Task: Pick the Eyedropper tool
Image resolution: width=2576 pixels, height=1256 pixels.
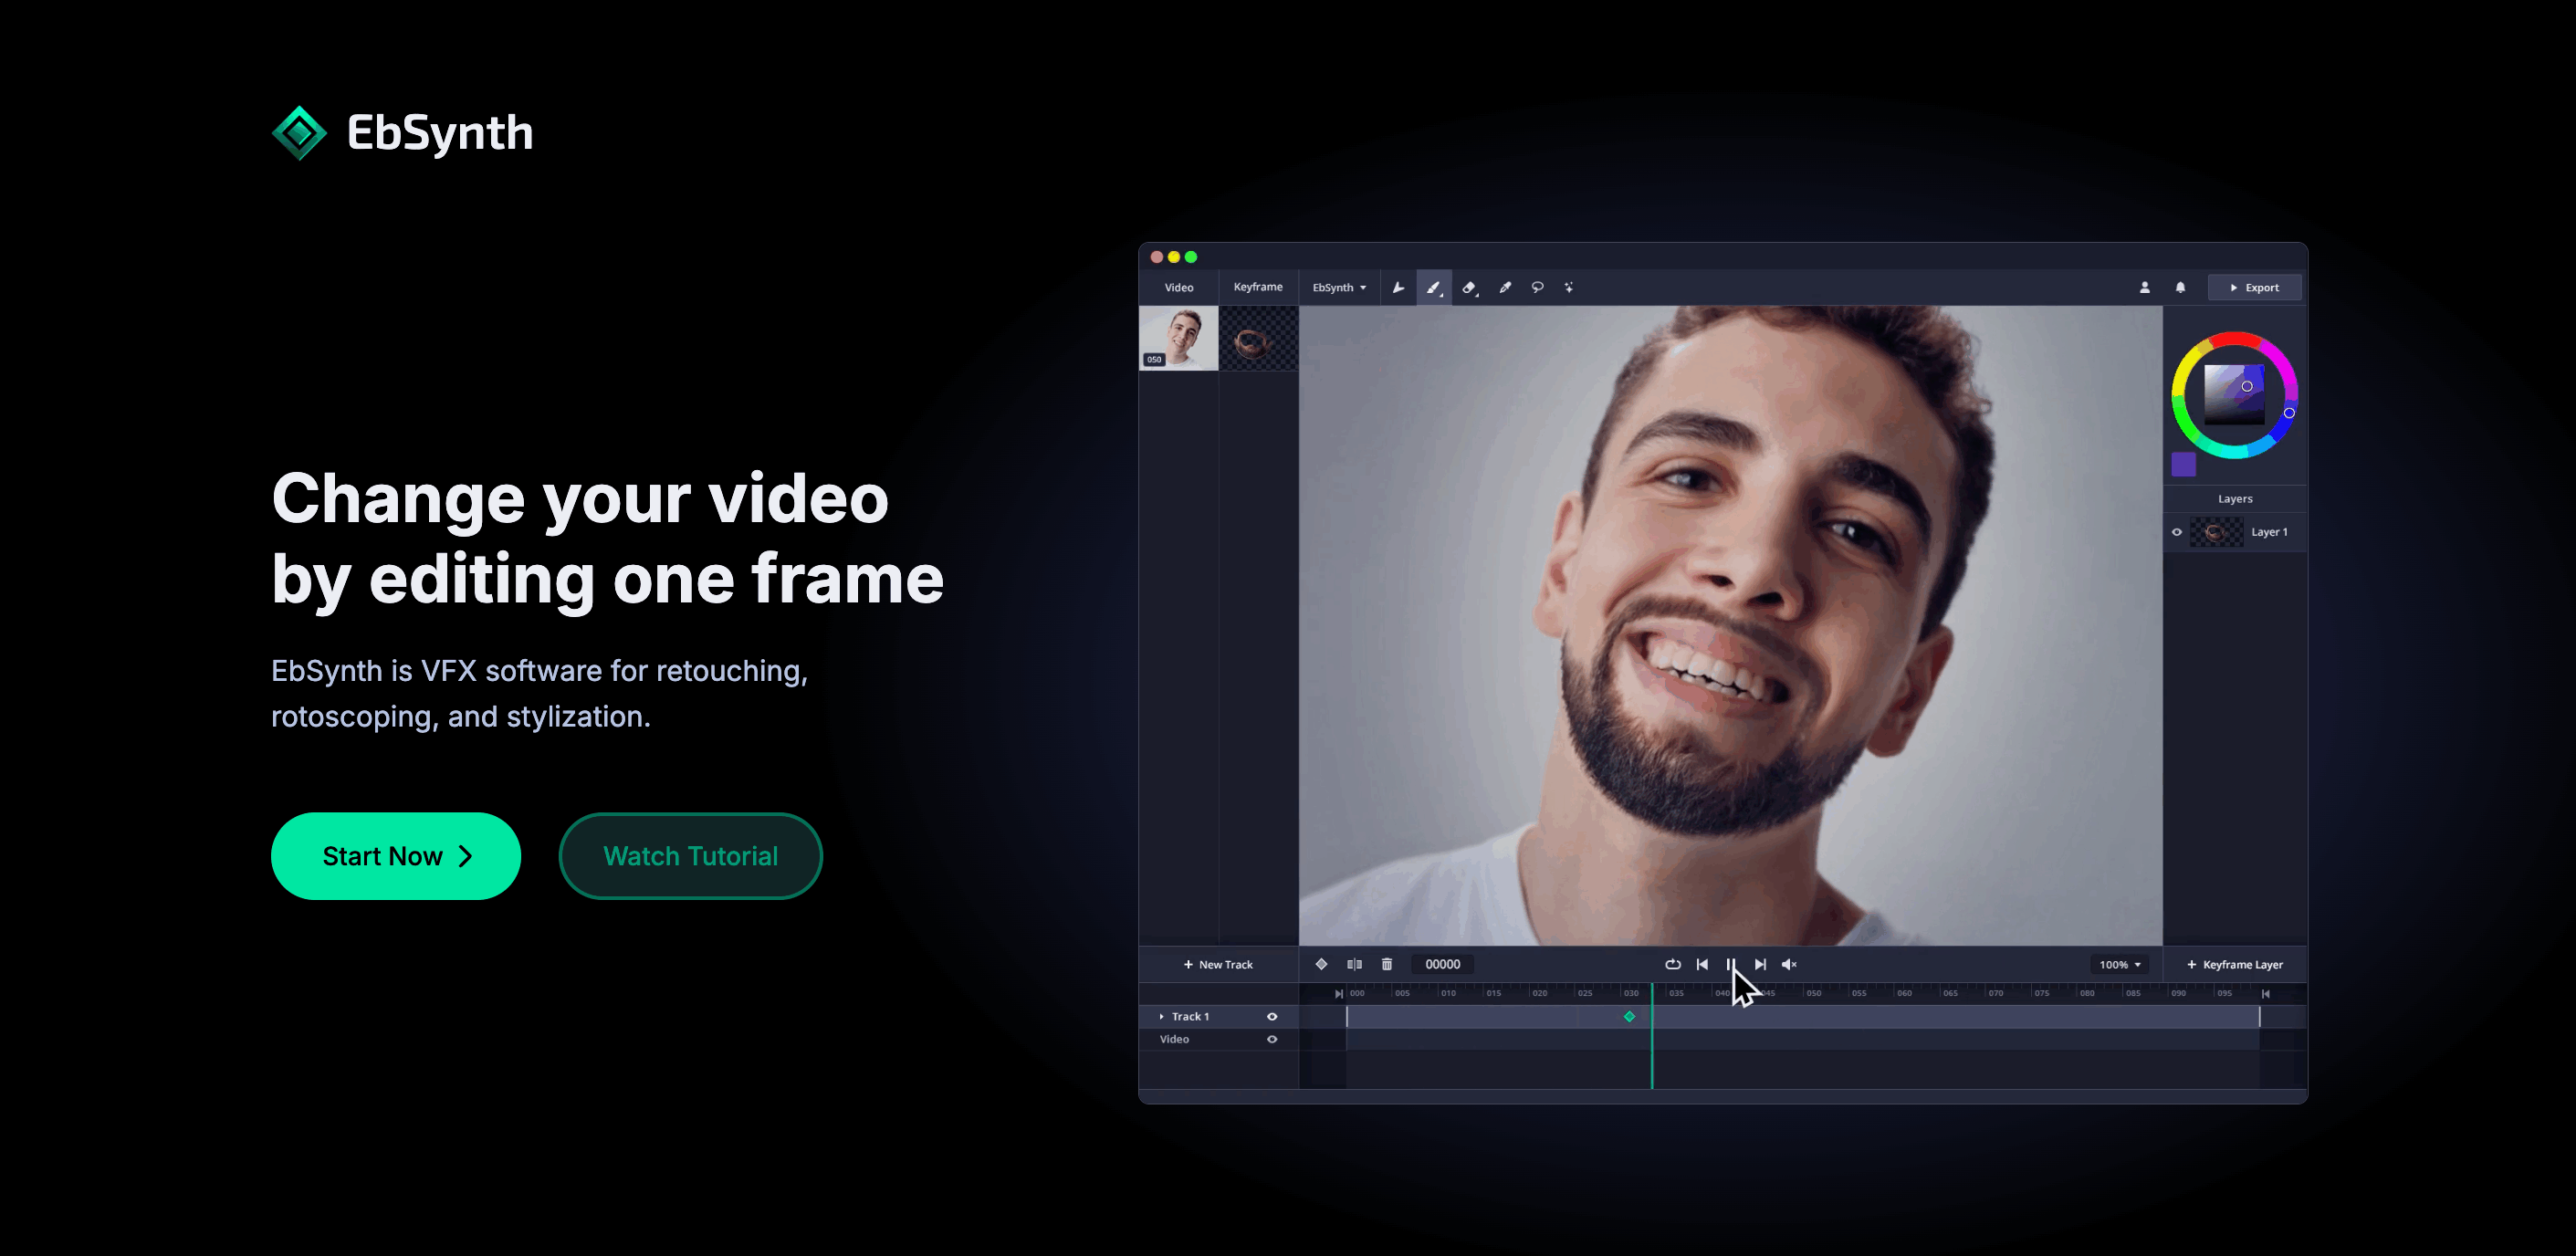Action: (1505, 288)
